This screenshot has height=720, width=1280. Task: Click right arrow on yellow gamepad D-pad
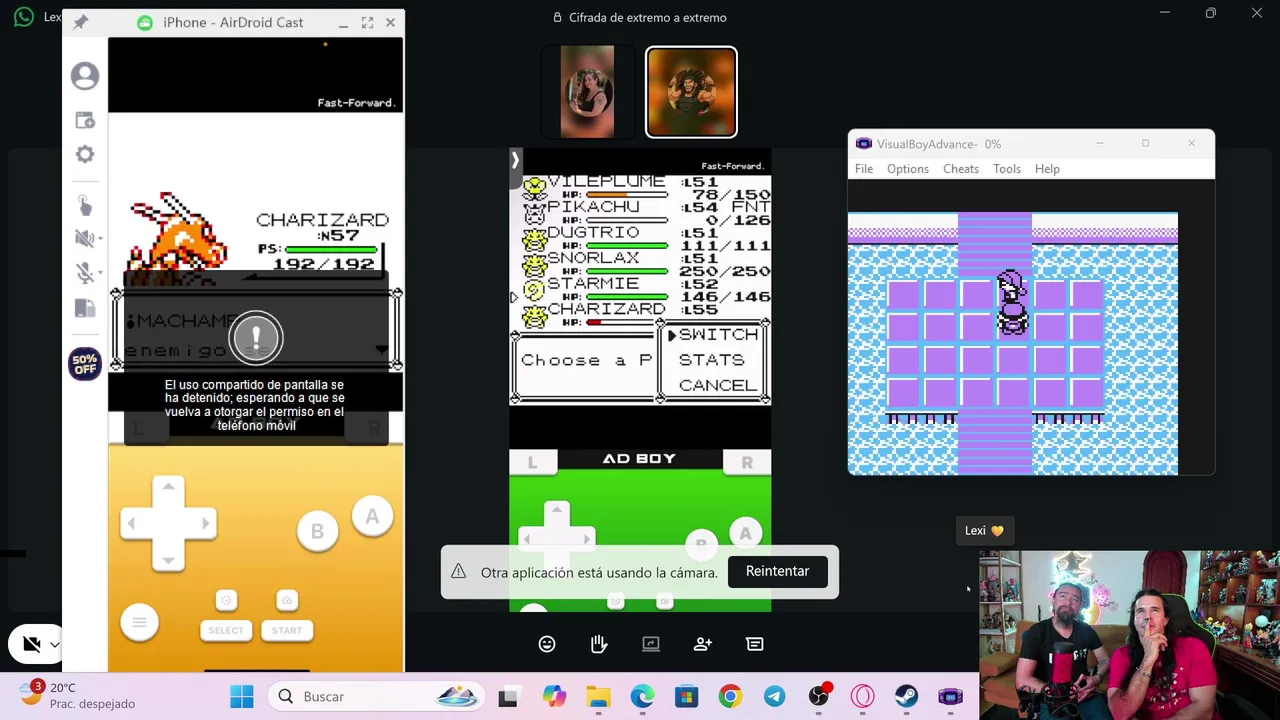pos(205,523)
